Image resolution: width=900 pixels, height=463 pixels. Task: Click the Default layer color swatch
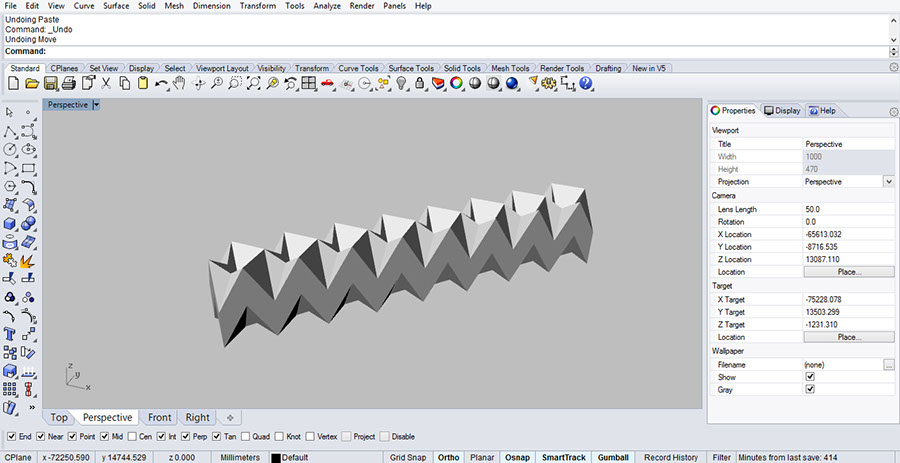pos(275,457)
